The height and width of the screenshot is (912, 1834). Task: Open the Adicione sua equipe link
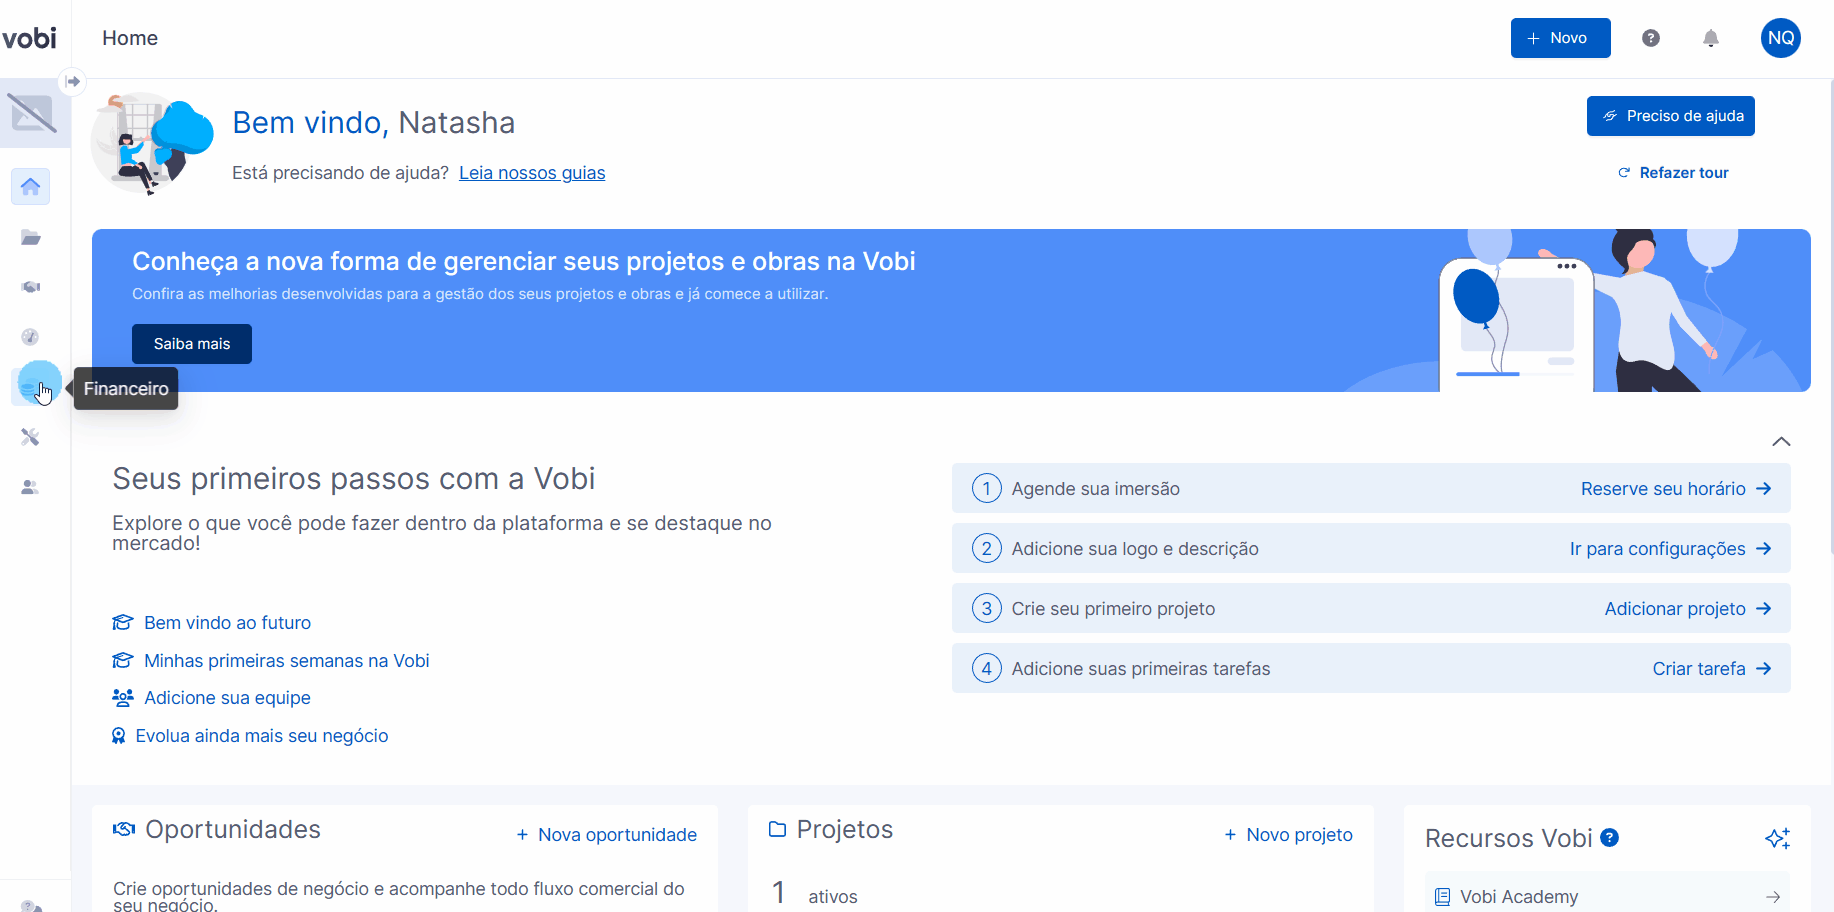(x=212, y=698)
